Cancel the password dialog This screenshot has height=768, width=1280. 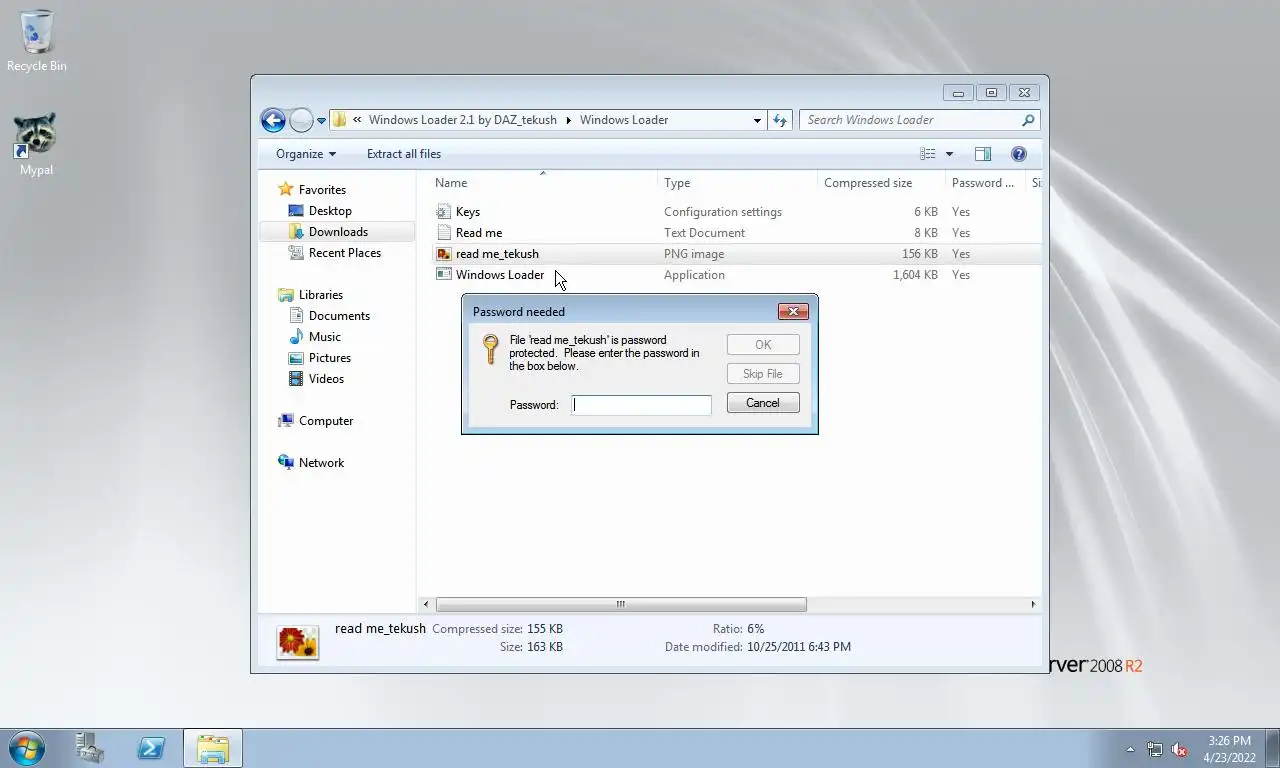[763, 403]
